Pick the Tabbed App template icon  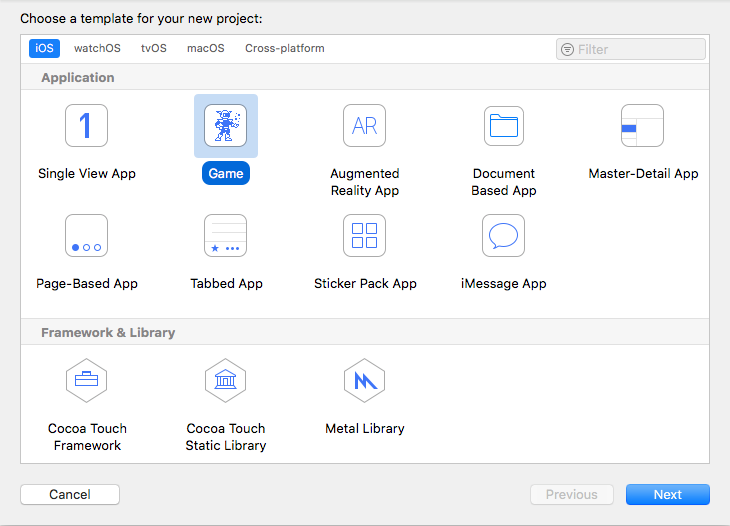(226, 236)
